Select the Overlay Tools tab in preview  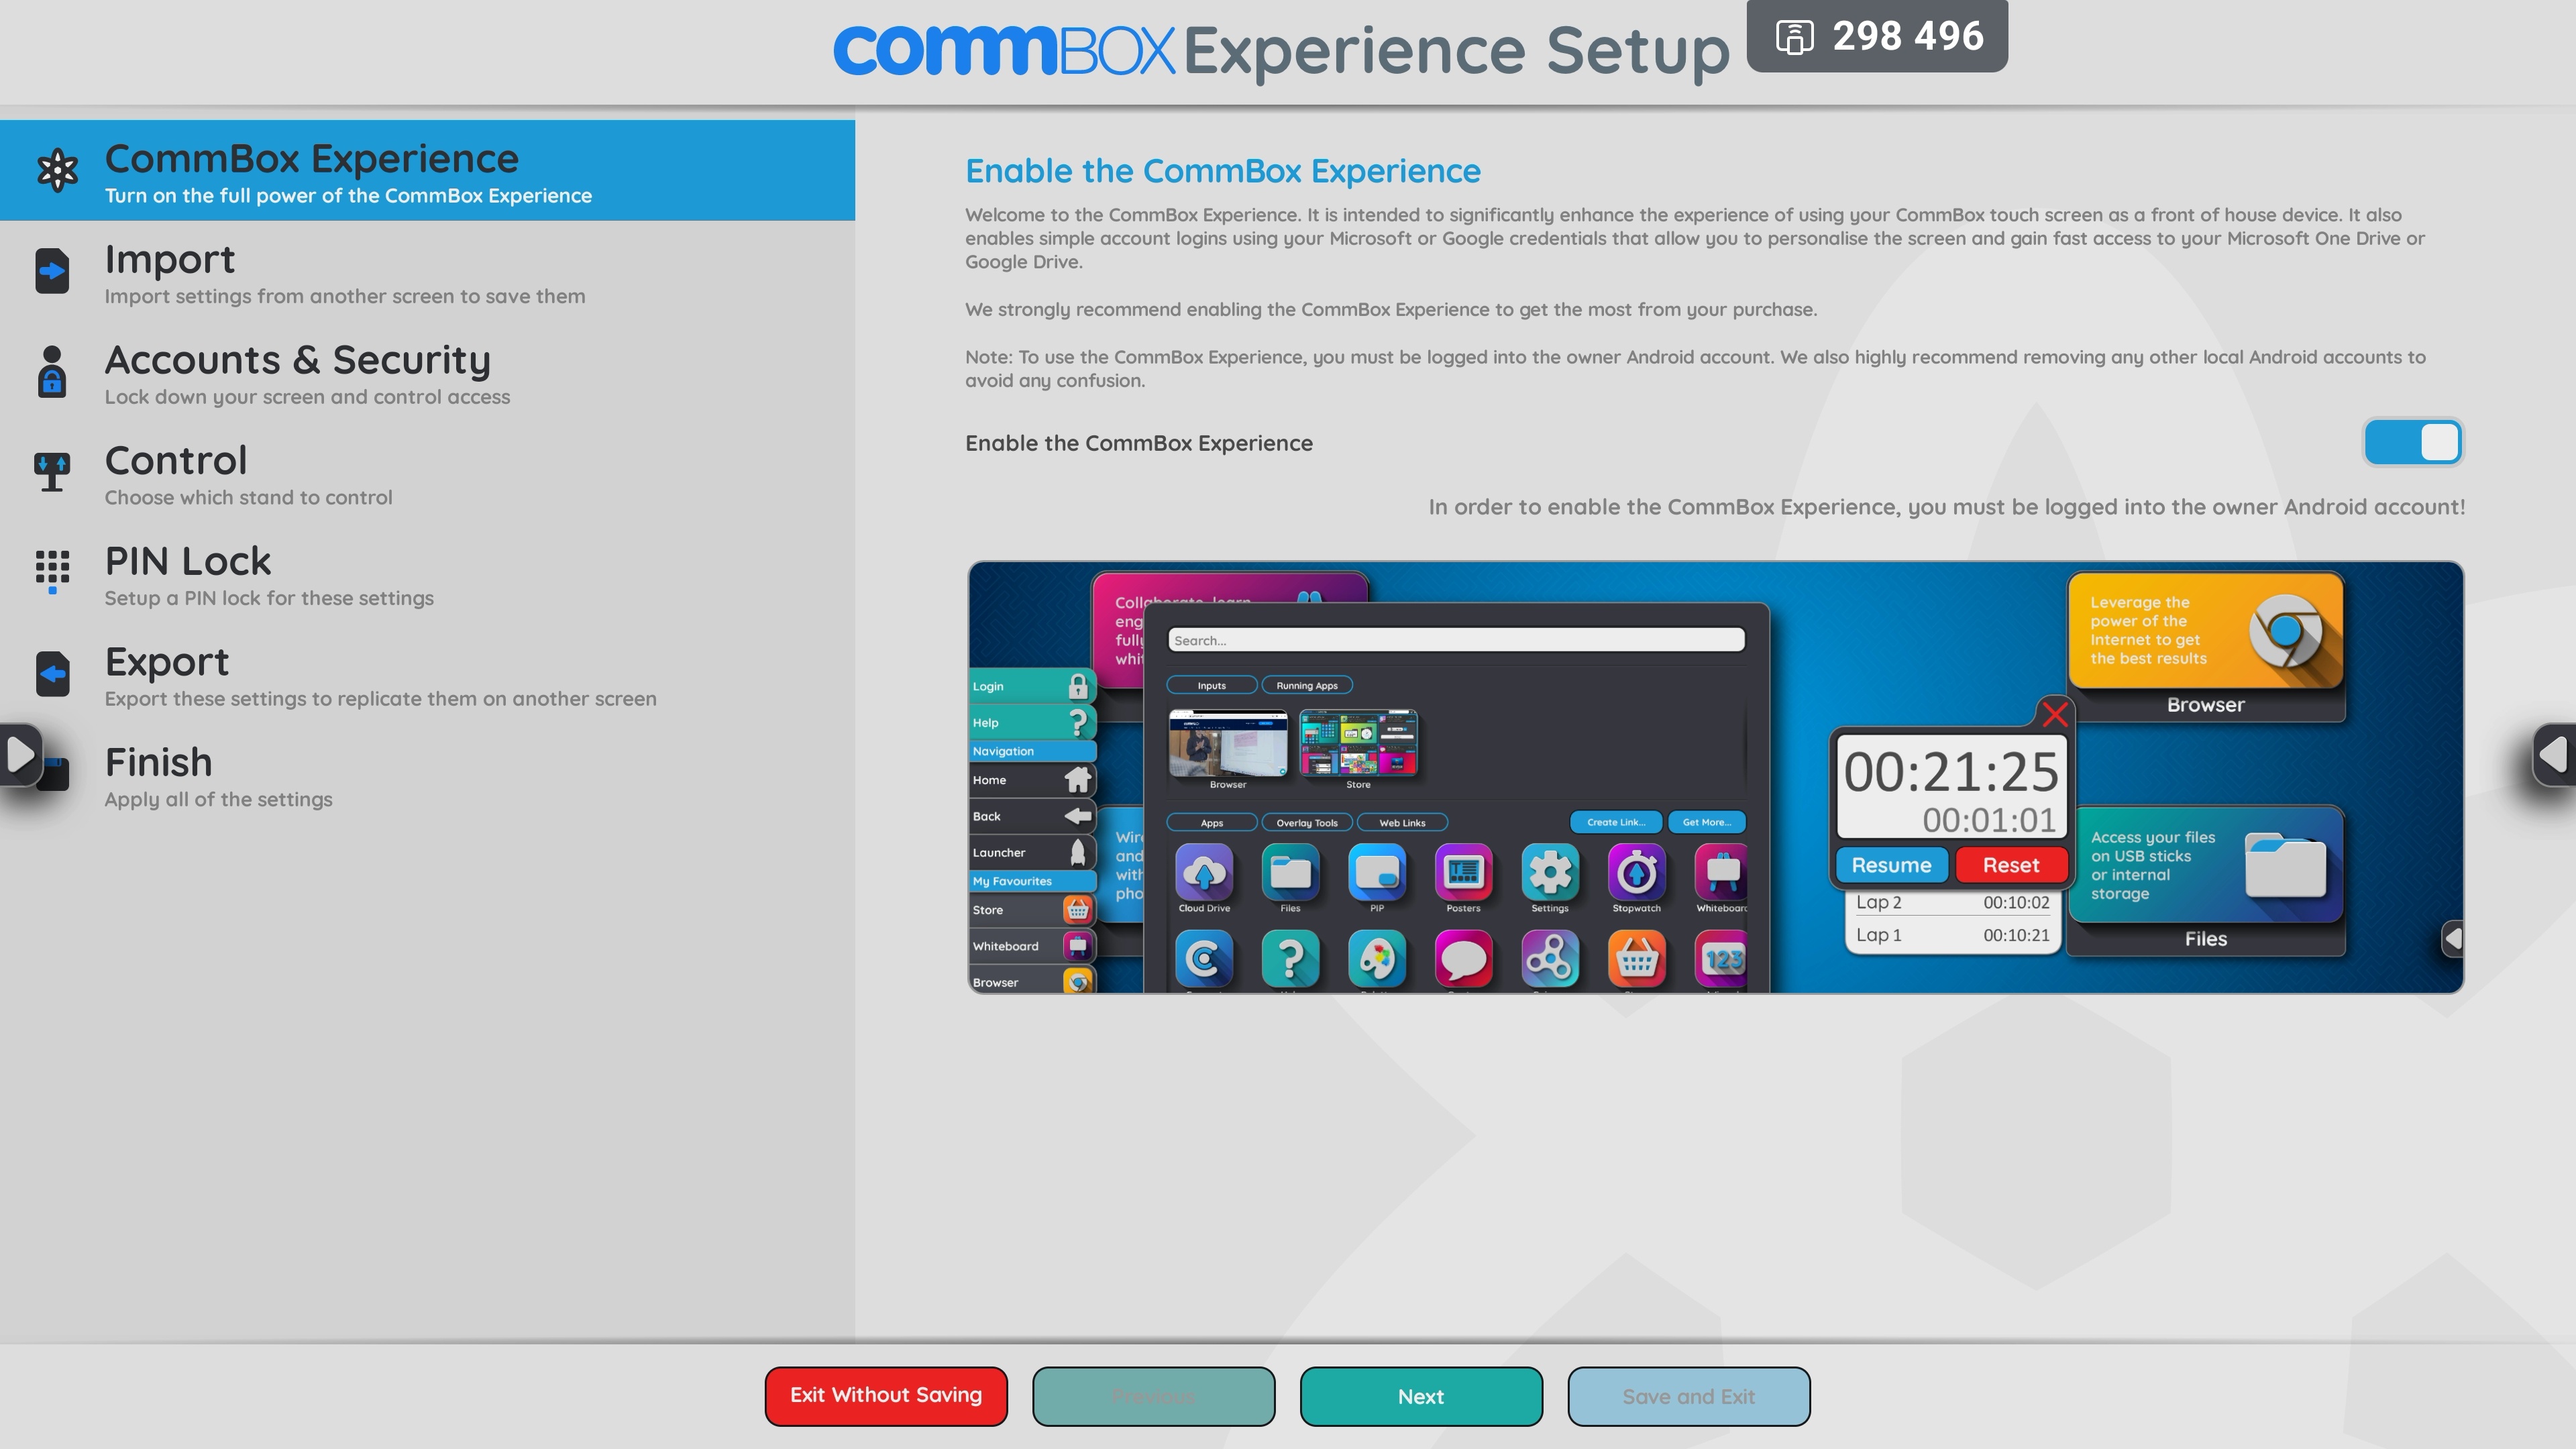(x=1306, y=823)
